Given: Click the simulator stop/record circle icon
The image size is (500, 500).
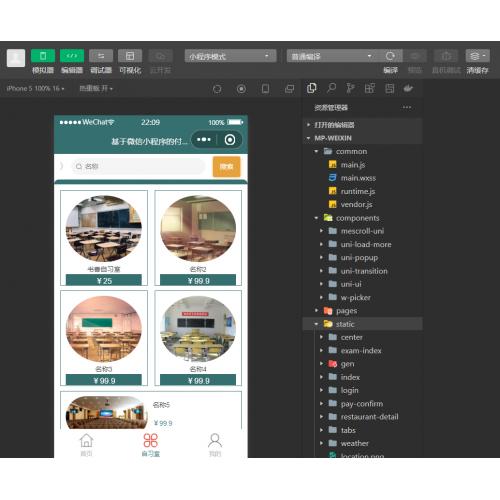Looking at the screenshot, I should (x=241, y=89).
